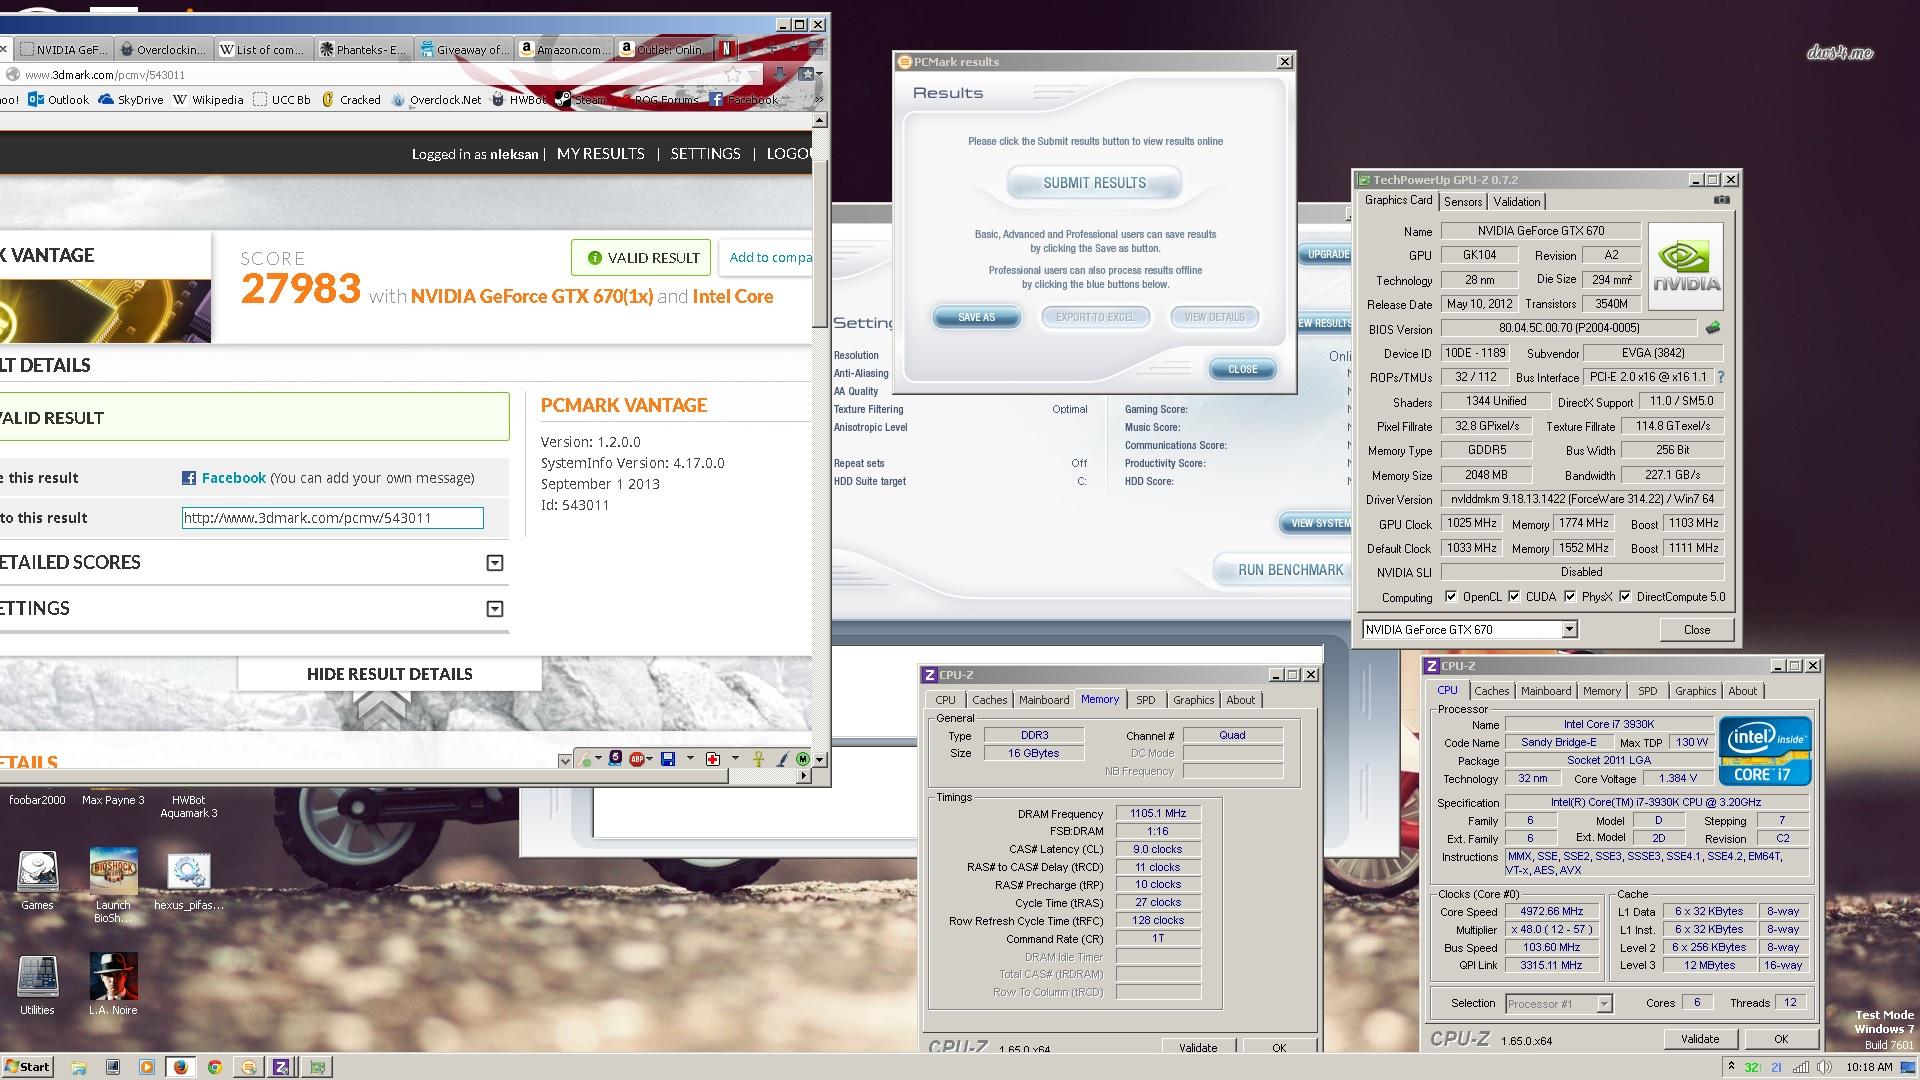Click the CPU-Z taskbar button
The height and width of the screenshot is (1080, 1920).
[x=281, y=1067]
